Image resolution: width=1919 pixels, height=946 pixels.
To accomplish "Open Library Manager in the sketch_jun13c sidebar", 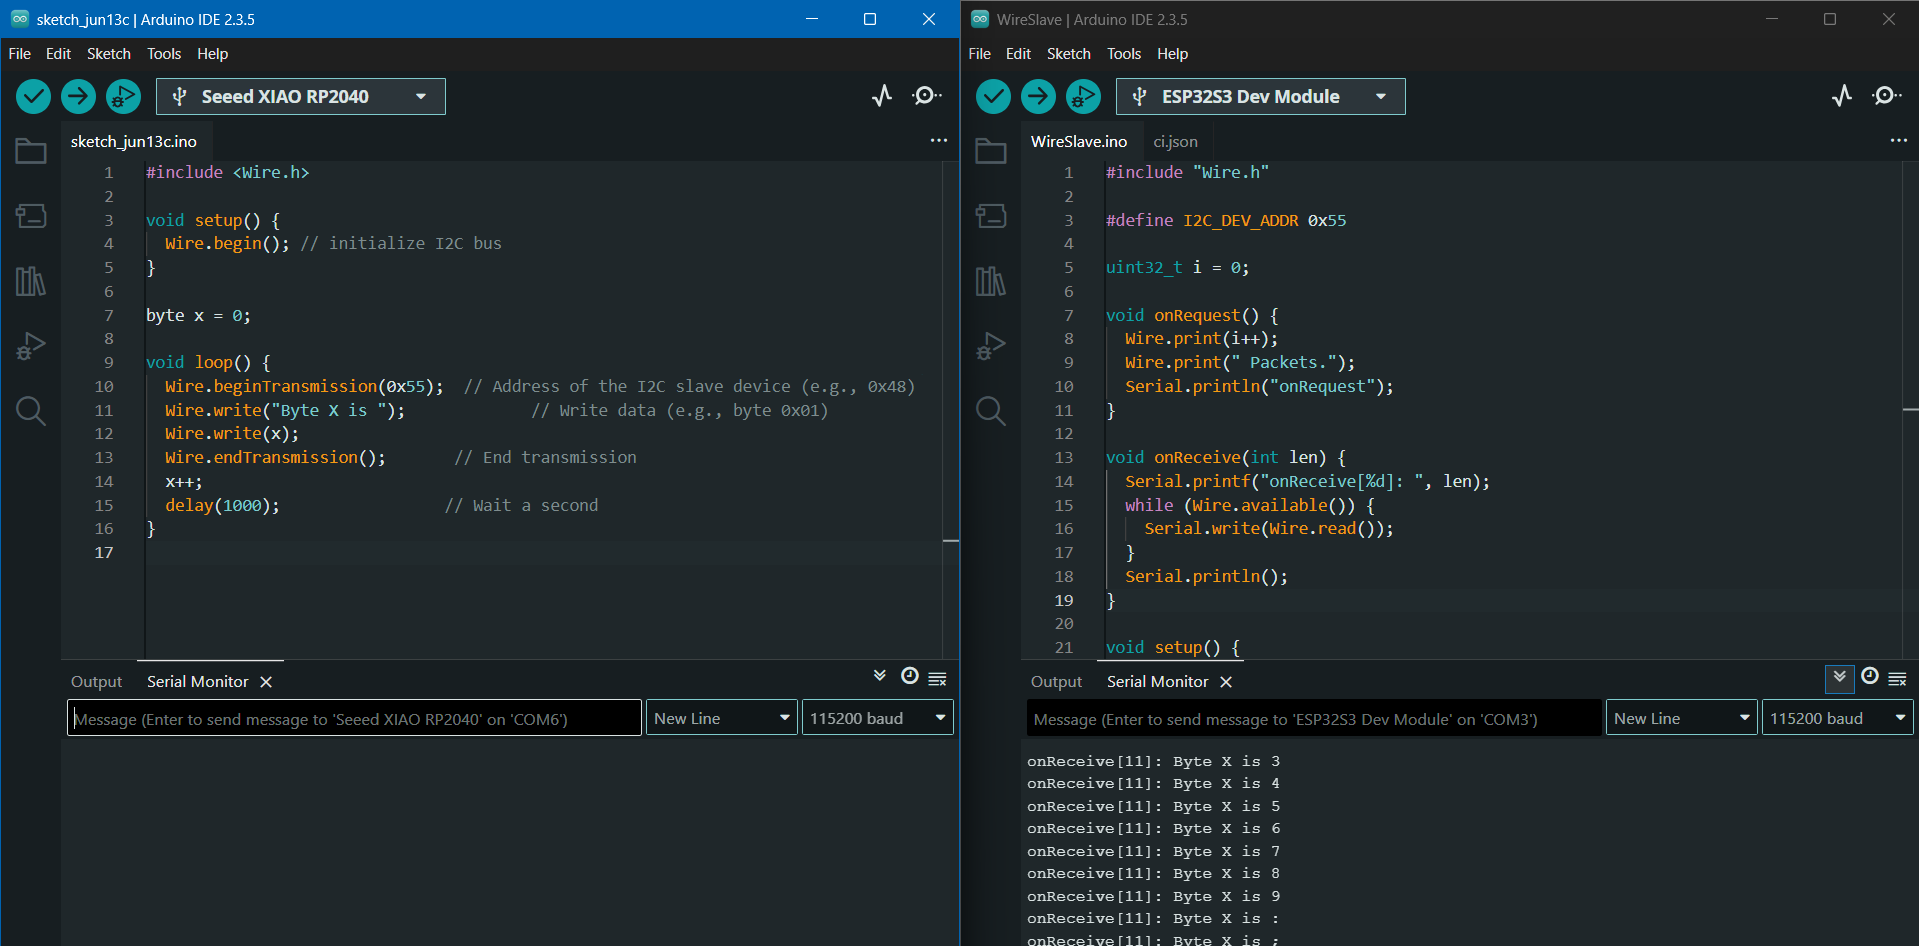I will [31, 281].
